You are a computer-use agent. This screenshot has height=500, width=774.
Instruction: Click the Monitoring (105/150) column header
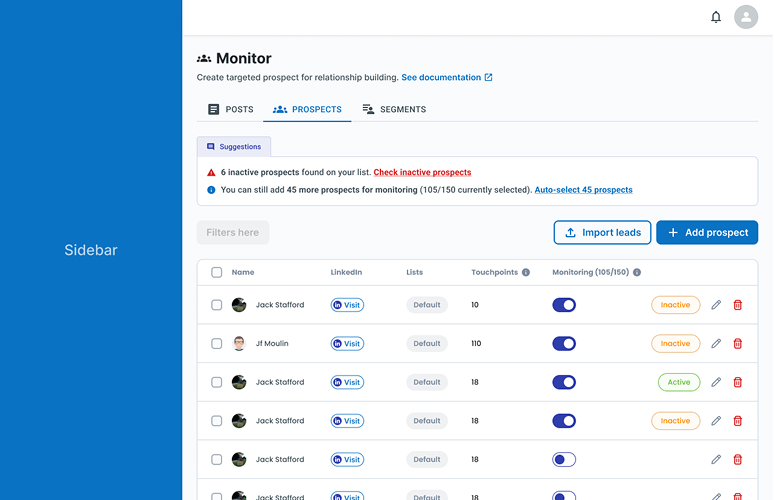coord(590,272)
